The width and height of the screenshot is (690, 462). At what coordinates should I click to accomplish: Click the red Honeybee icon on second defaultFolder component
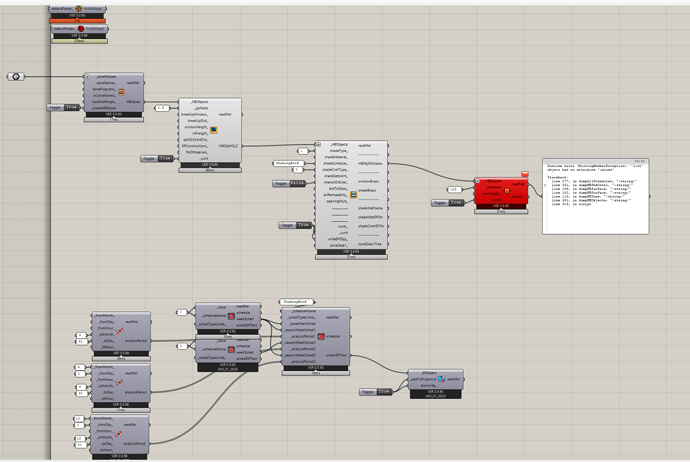coord(81,29)
